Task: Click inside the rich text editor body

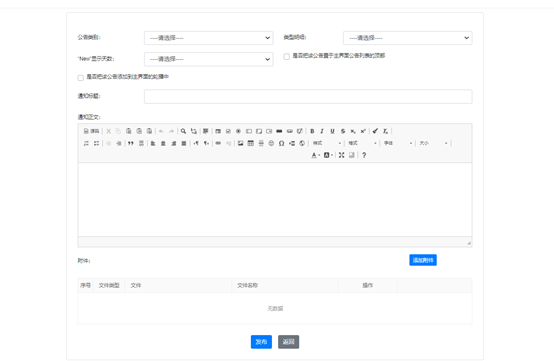Action: tap(275, 200)
